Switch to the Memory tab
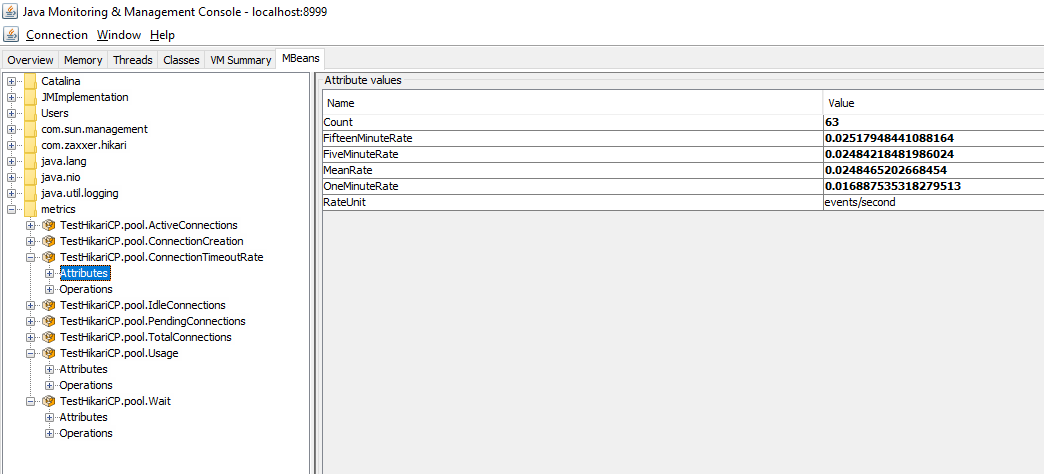This screenshot has height=474, width=1044. [83, 60]
